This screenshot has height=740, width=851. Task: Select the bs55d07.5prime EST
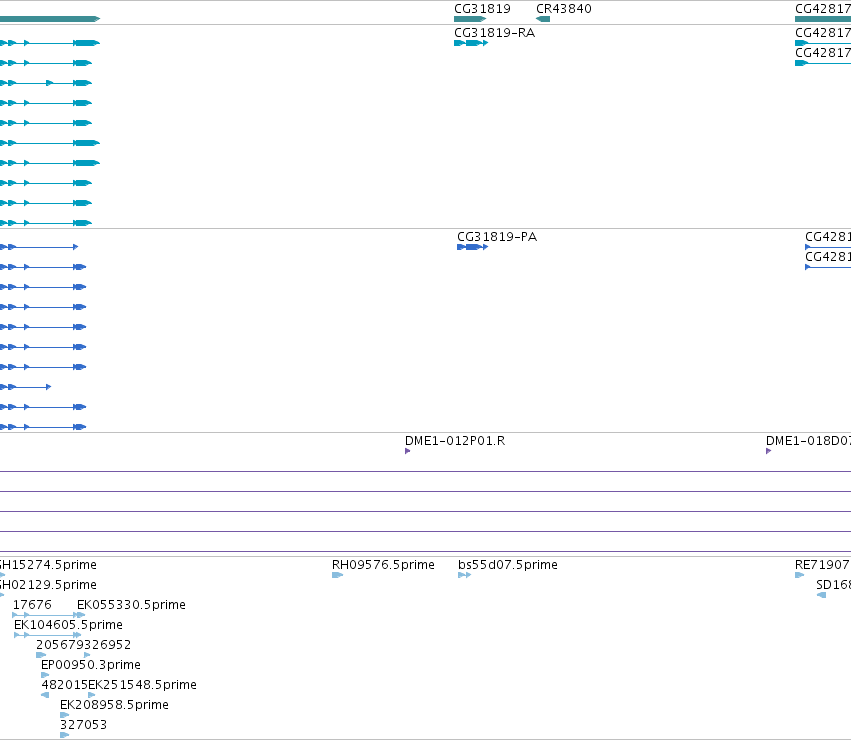point(465,575)
